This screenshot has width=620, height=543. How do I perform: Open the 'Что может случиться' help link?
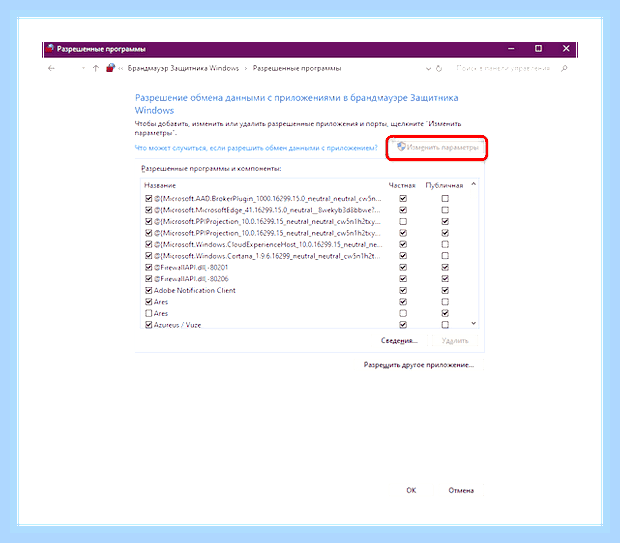tap(256, 148)
